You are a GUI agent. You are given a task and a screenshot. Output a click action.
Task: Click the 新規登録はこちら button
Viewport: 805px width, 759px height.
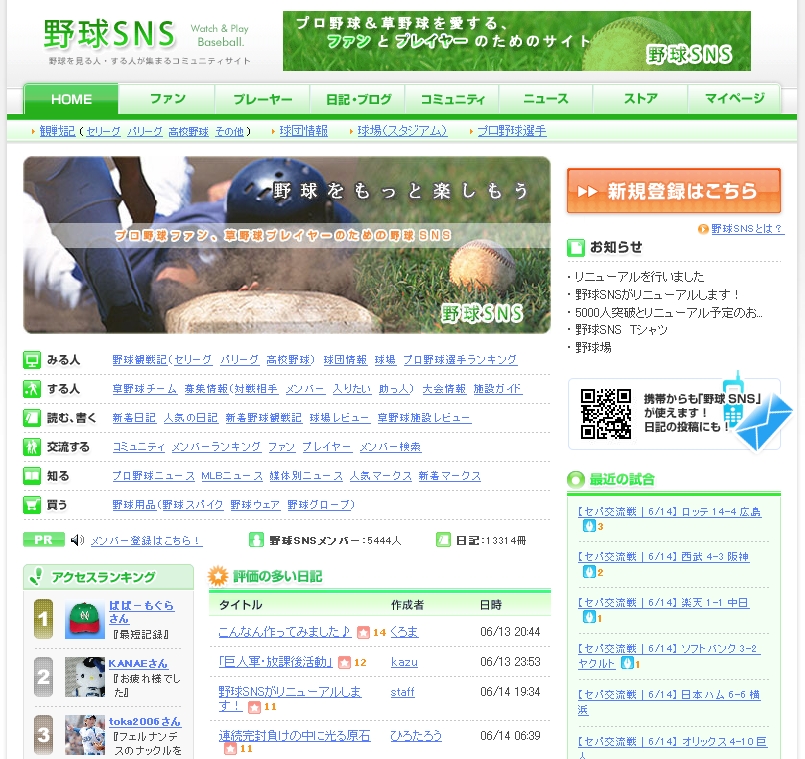click(674, 191)
